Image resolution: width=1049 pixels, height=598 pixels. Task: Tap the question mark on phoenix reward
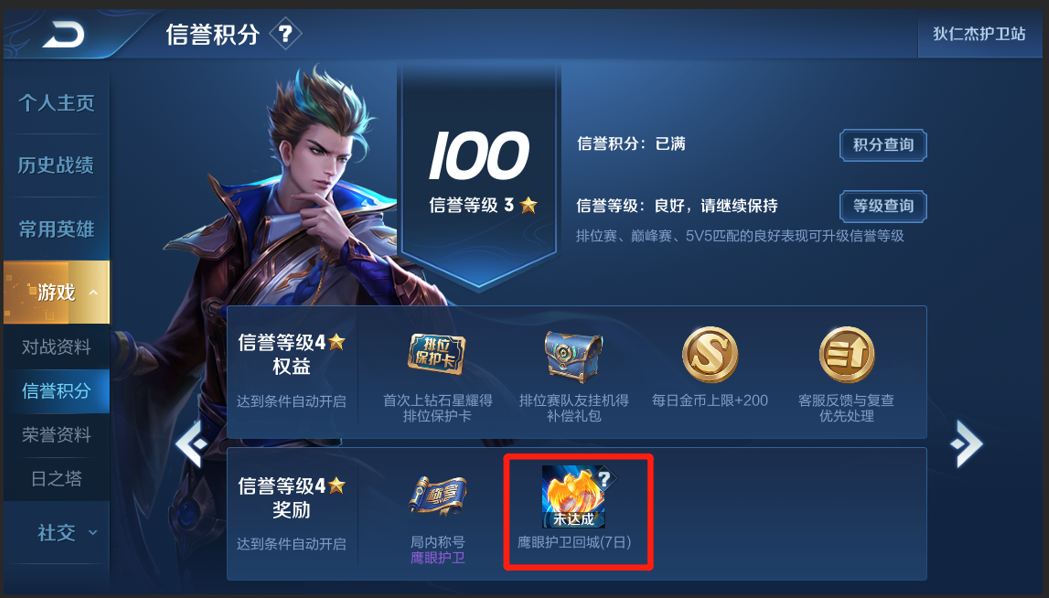click(604, 478)
